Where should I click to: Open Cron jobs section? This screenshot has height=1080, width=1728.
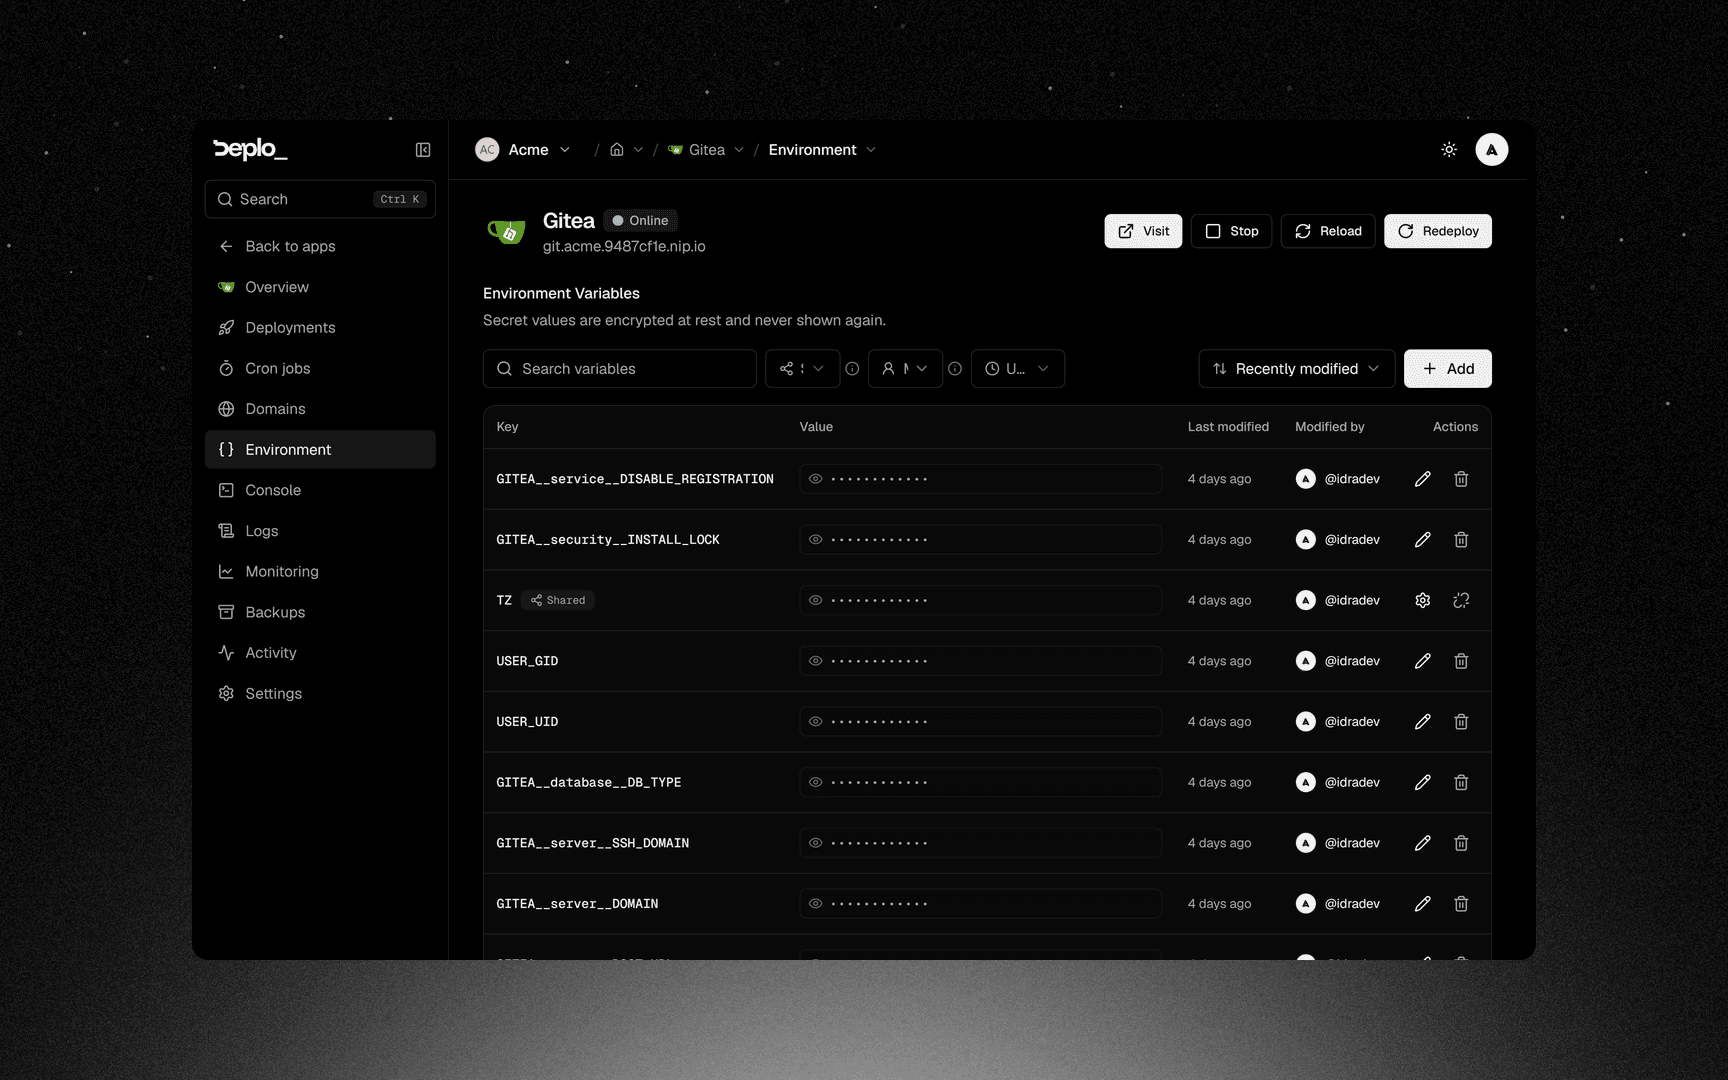tap(320, 369)
